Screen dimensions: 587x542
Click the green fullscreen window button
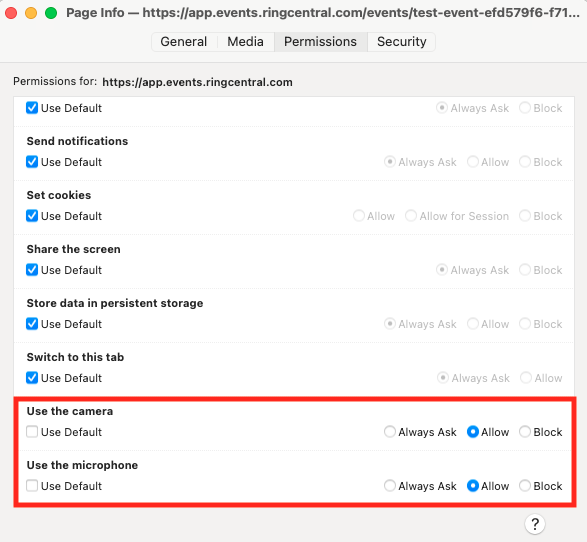(x=51, y=13)
